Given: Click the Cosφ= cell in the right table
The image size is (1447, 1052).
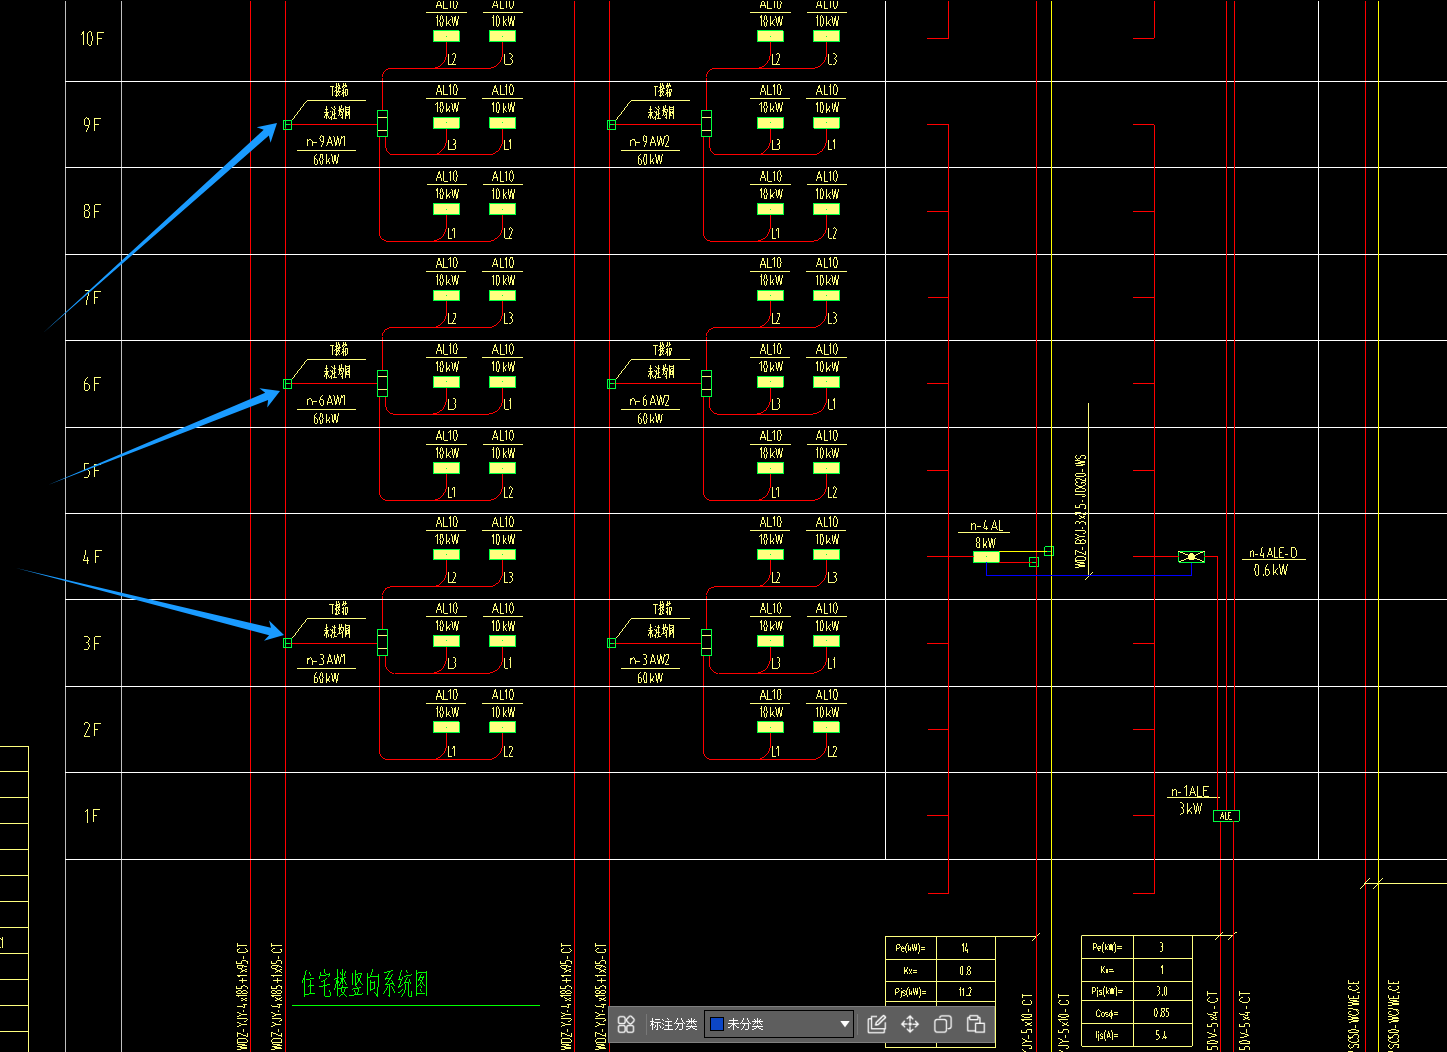Looking at the screenshot, I should point(1106,1013).
